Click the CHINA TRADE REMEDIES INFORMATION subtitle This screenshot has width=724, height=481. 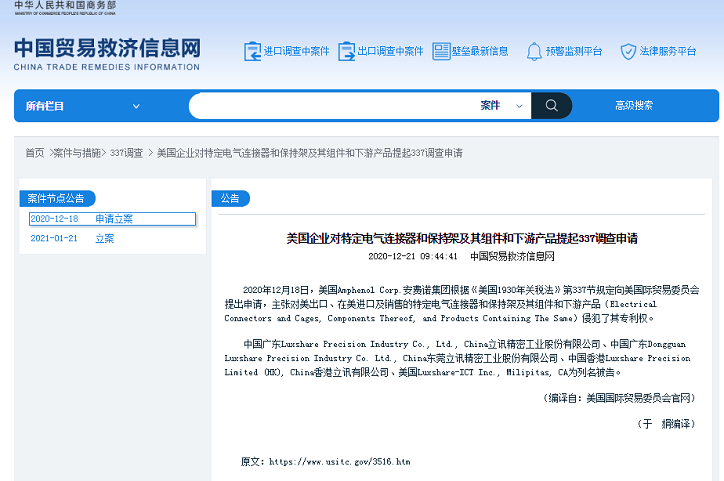pos(107,67)
